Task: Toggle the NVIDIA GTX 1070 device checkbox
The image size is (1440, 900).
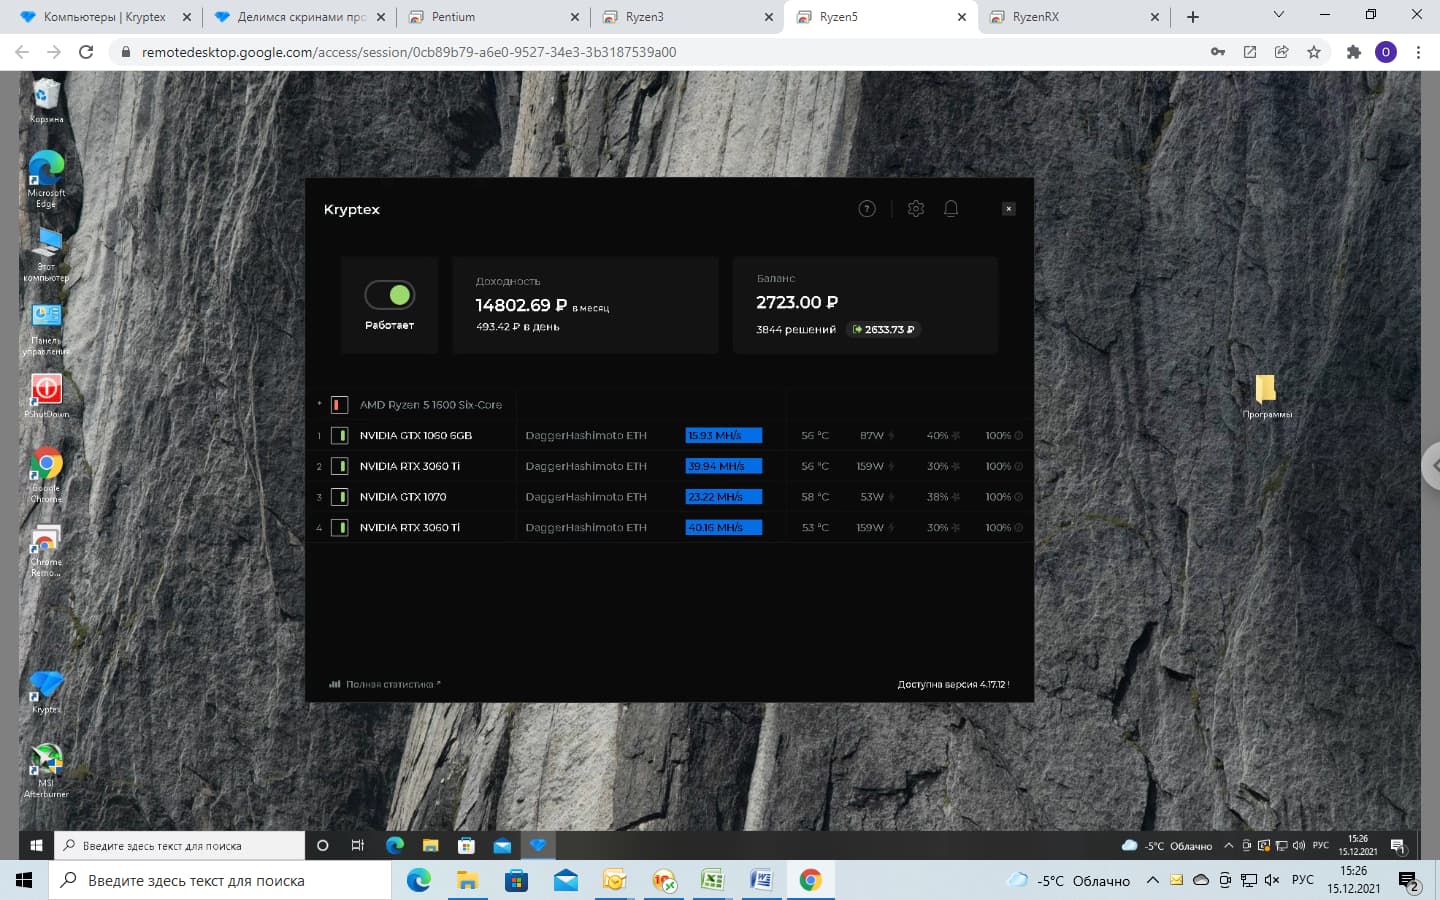Action: tap(340, 497)
